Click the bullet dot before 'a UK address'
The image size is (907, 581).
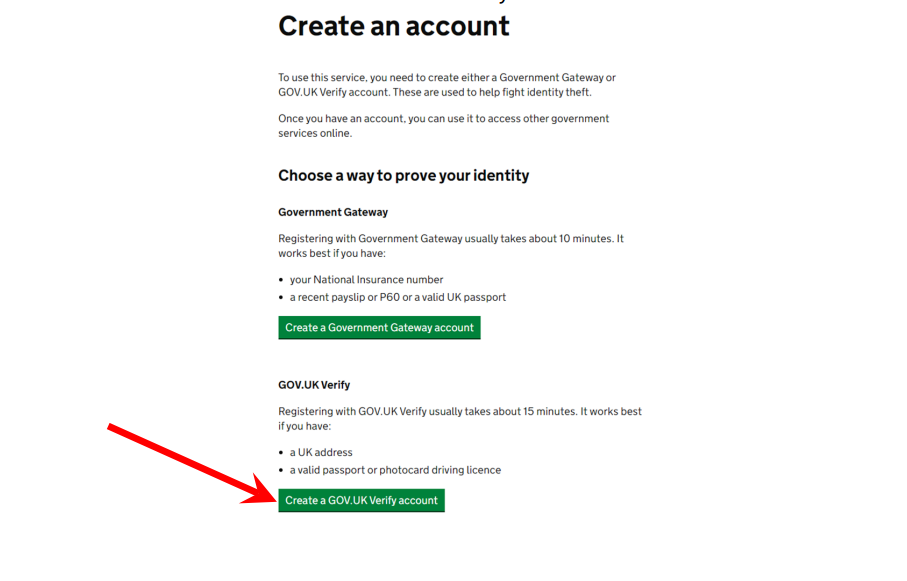(x=282, y=453)
